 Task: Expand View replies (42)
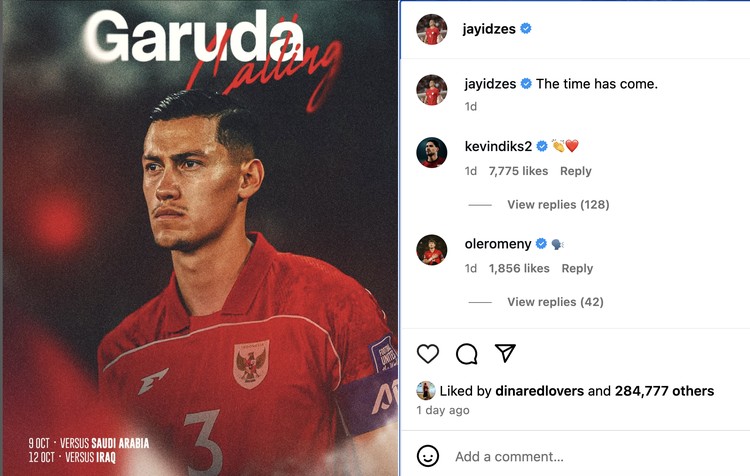pos(555,302)
